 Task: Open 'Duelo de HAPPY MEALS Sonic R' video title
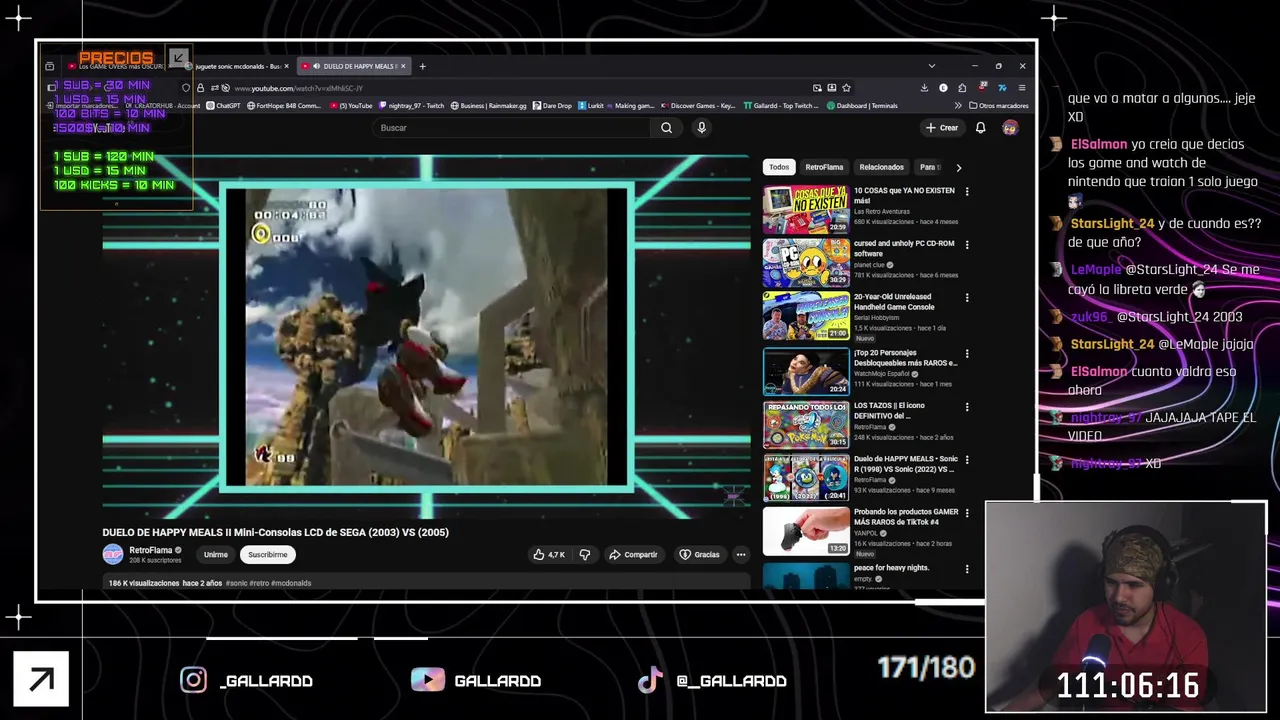(x=905, y=464)
